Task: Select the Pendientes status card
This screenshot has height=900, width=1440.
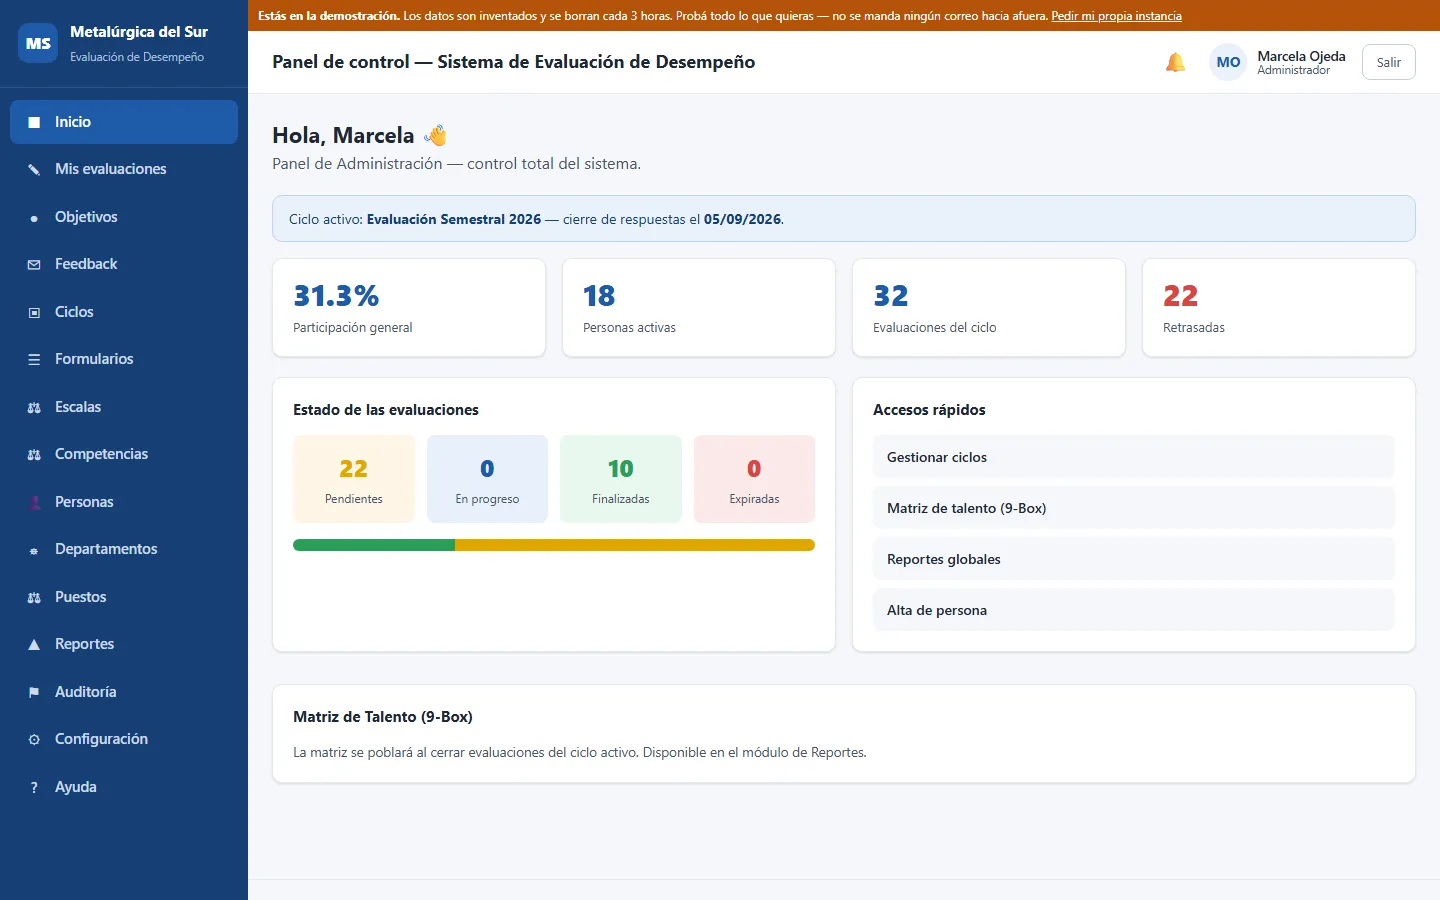Action: point(354,479)
